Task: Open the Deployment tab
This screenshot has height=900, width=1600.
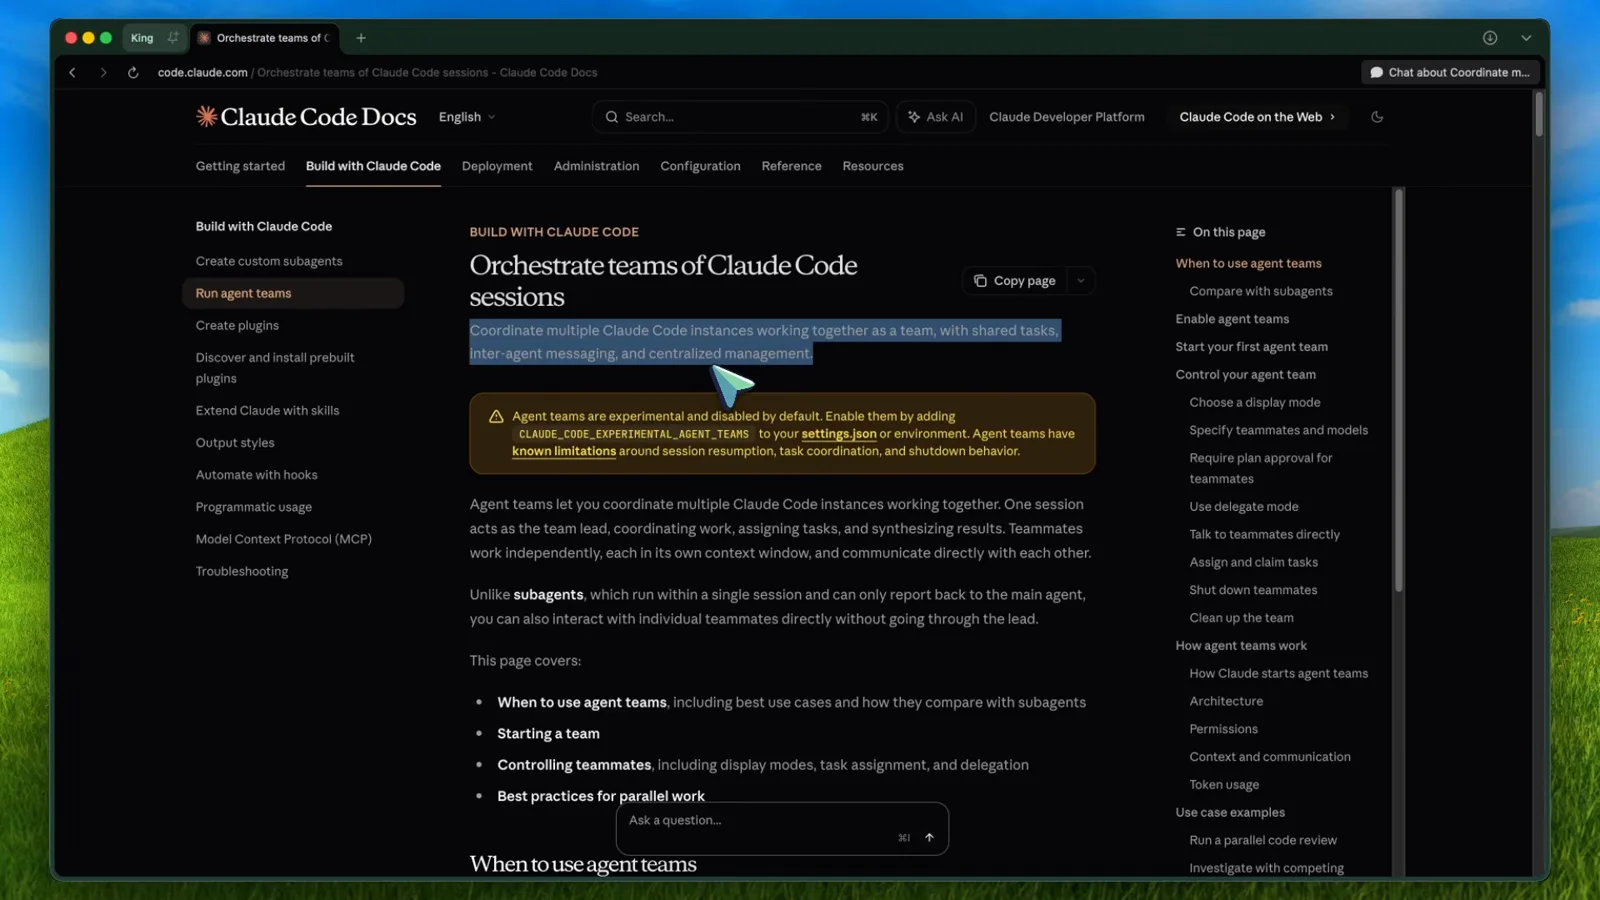Action: click(497, 166)
